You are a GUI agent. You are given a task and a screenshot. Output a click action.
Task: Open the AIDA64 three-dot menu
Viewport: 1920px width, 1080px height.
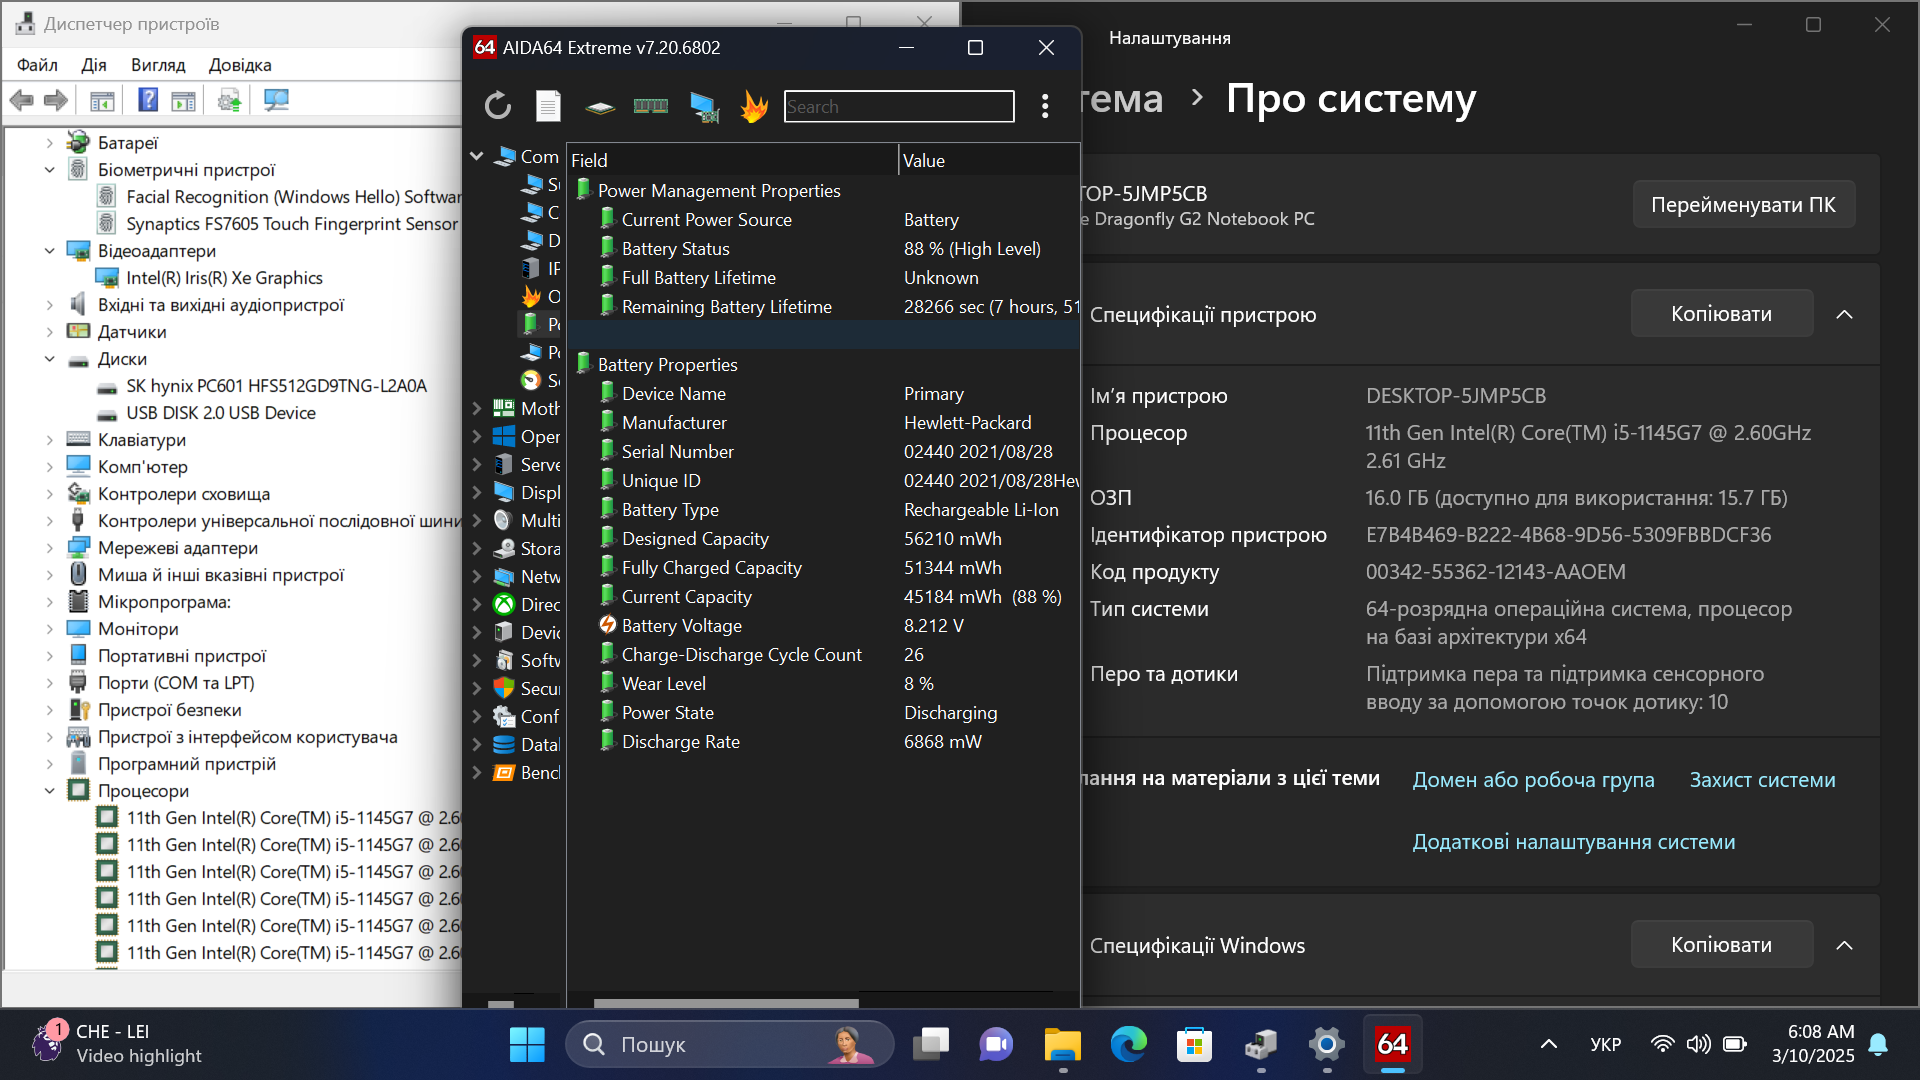point(1045,106)
